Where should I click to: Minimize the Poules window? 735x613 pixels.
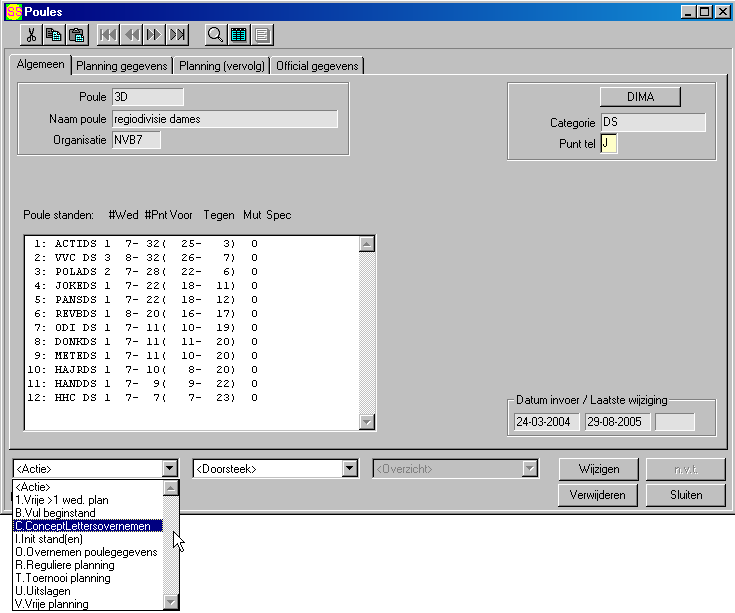[x=688, y=12]
